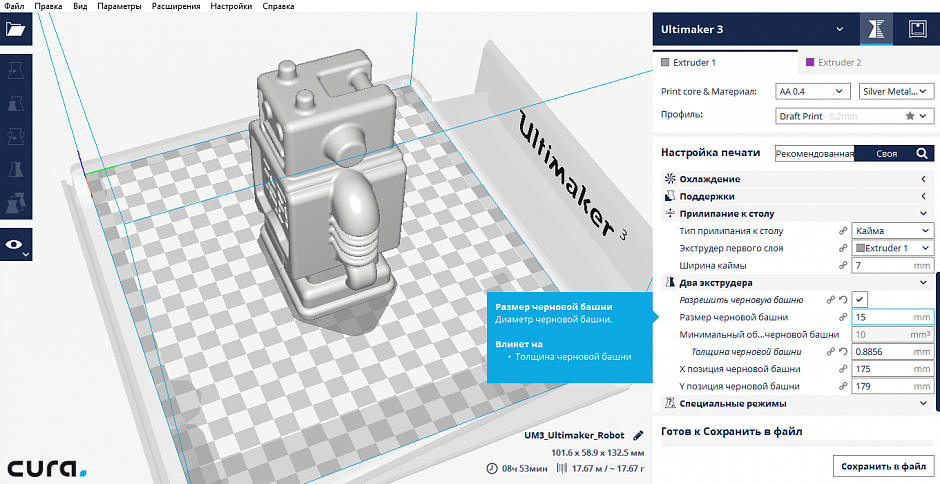Expand the Охлаждение section chevron
This screenshot has width=940, height=484.
point(924,179)
